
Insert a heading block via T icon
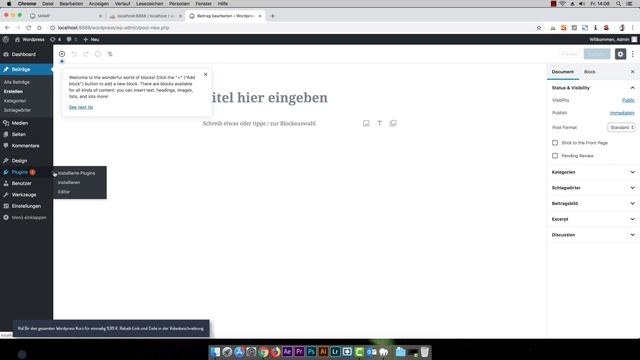tap(380, 123)
